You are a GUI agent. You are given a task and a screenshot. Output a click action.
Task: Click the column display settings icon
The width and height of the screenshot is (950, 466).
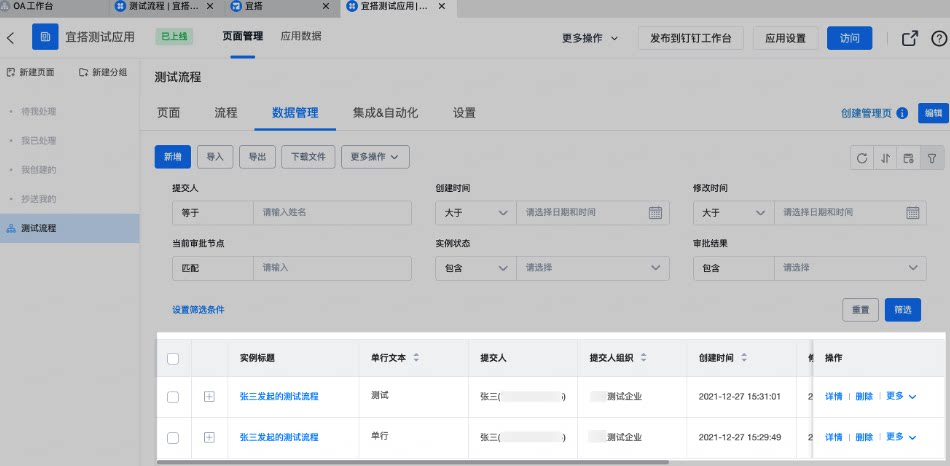[908, 159]
